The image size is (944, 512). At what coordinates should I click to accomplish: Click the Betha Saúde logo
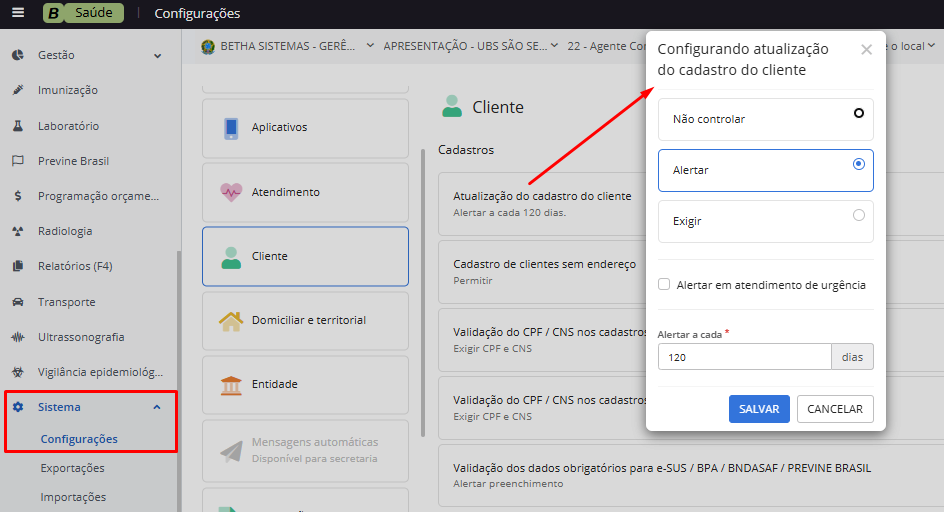(83, 13)
